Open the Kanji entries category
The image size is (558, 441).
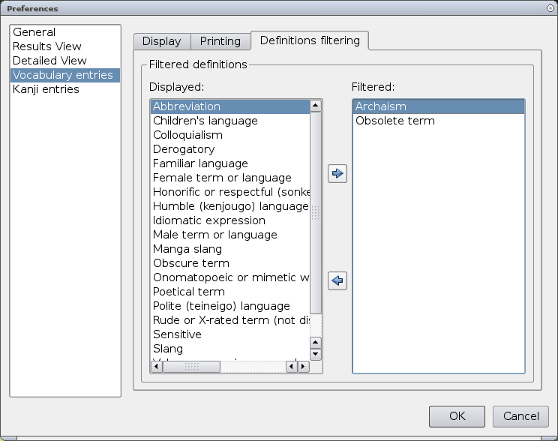[65, 89]
